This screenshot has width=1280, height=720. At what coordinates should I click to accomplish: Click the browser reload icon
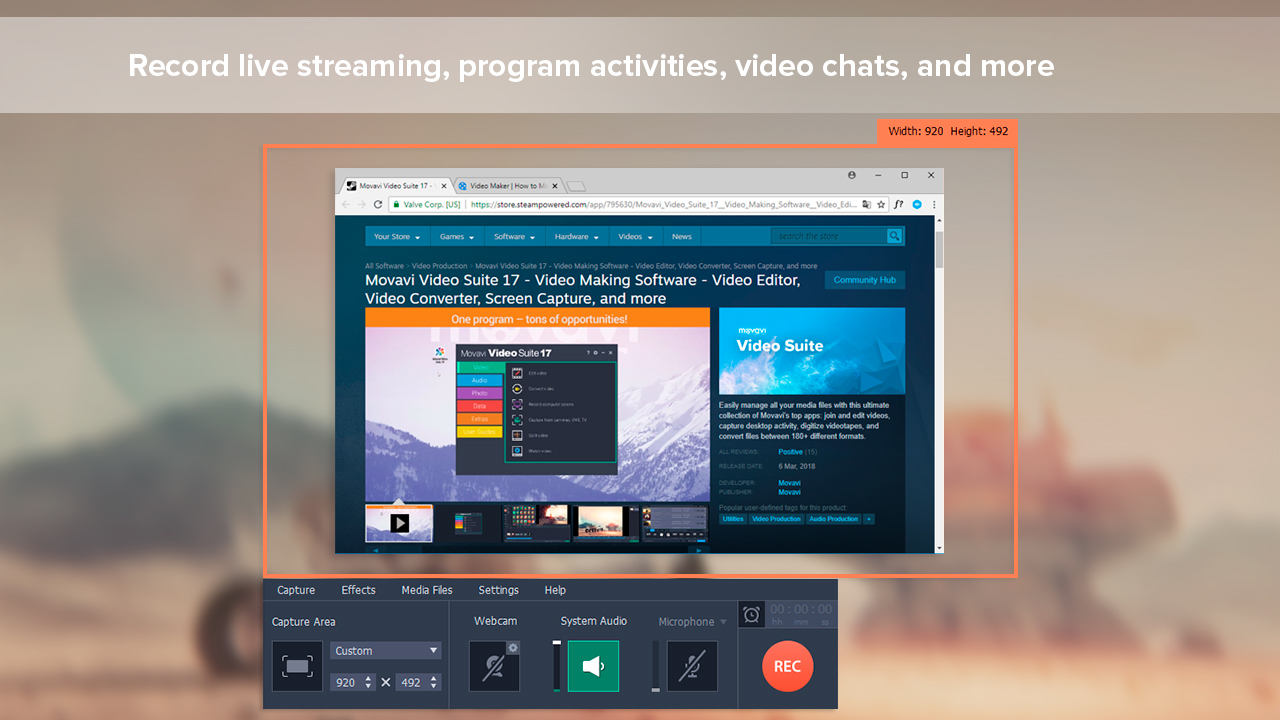[377, 204]
